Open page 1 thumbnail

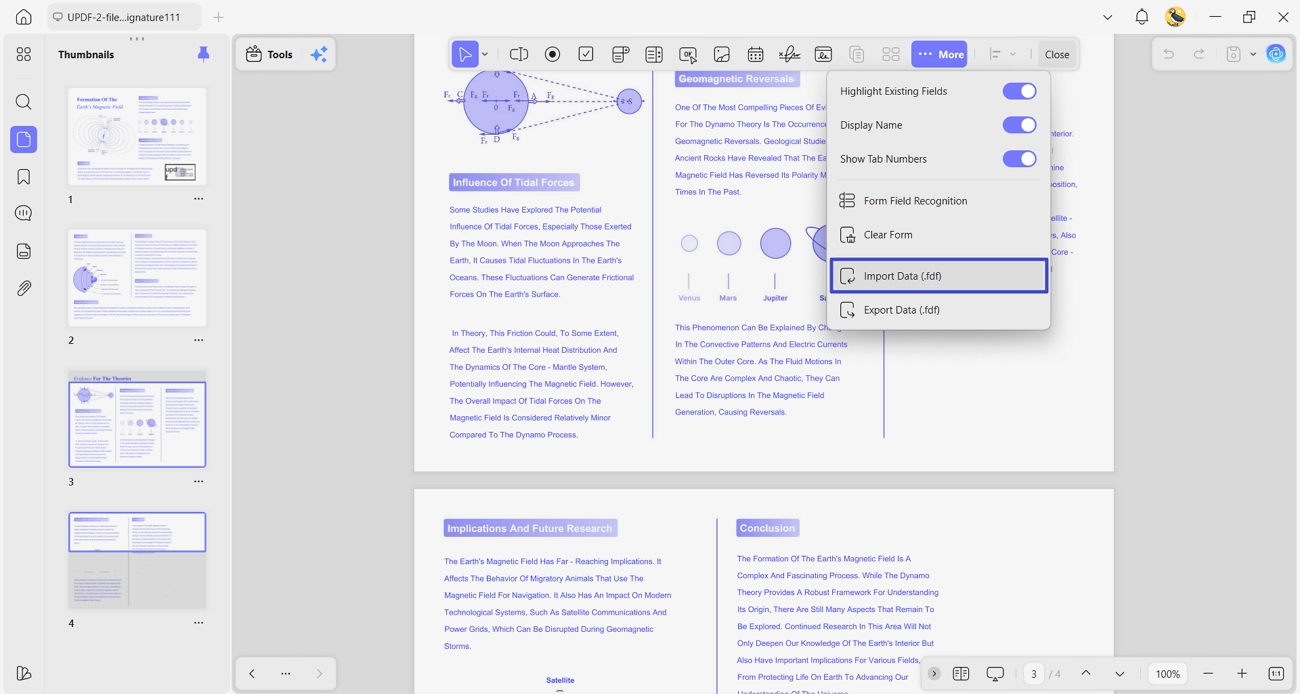click(137, 136)
